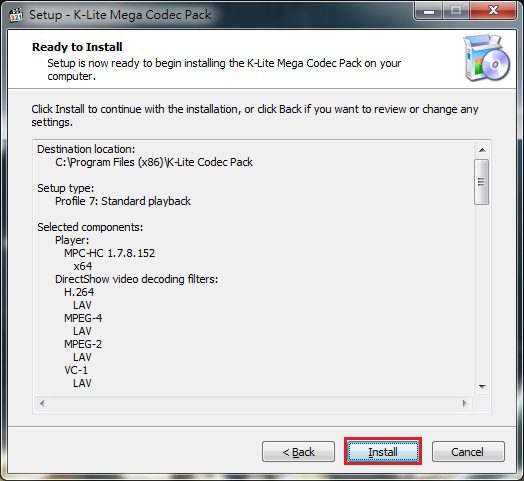This screenshot has width=524, height=481.
Task: Minimize the setup window
Action: click(429, 11)
